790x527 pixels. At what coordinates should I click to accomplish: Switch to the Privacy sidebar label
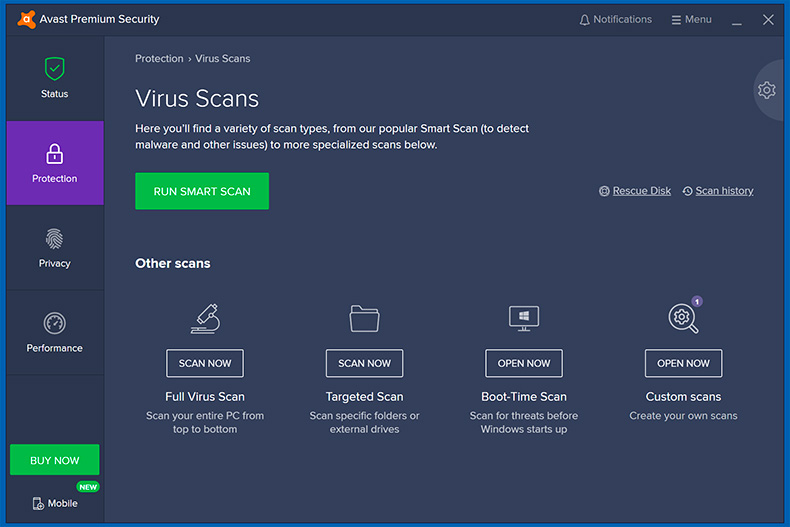[54, 263]
